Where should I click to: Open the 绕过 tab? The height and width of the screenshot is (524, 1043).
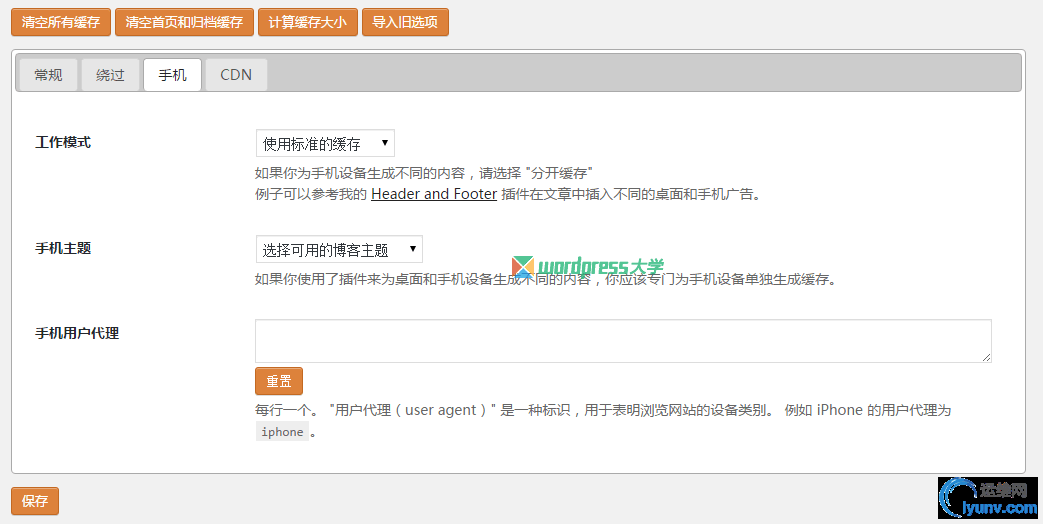tap(110, 74)
